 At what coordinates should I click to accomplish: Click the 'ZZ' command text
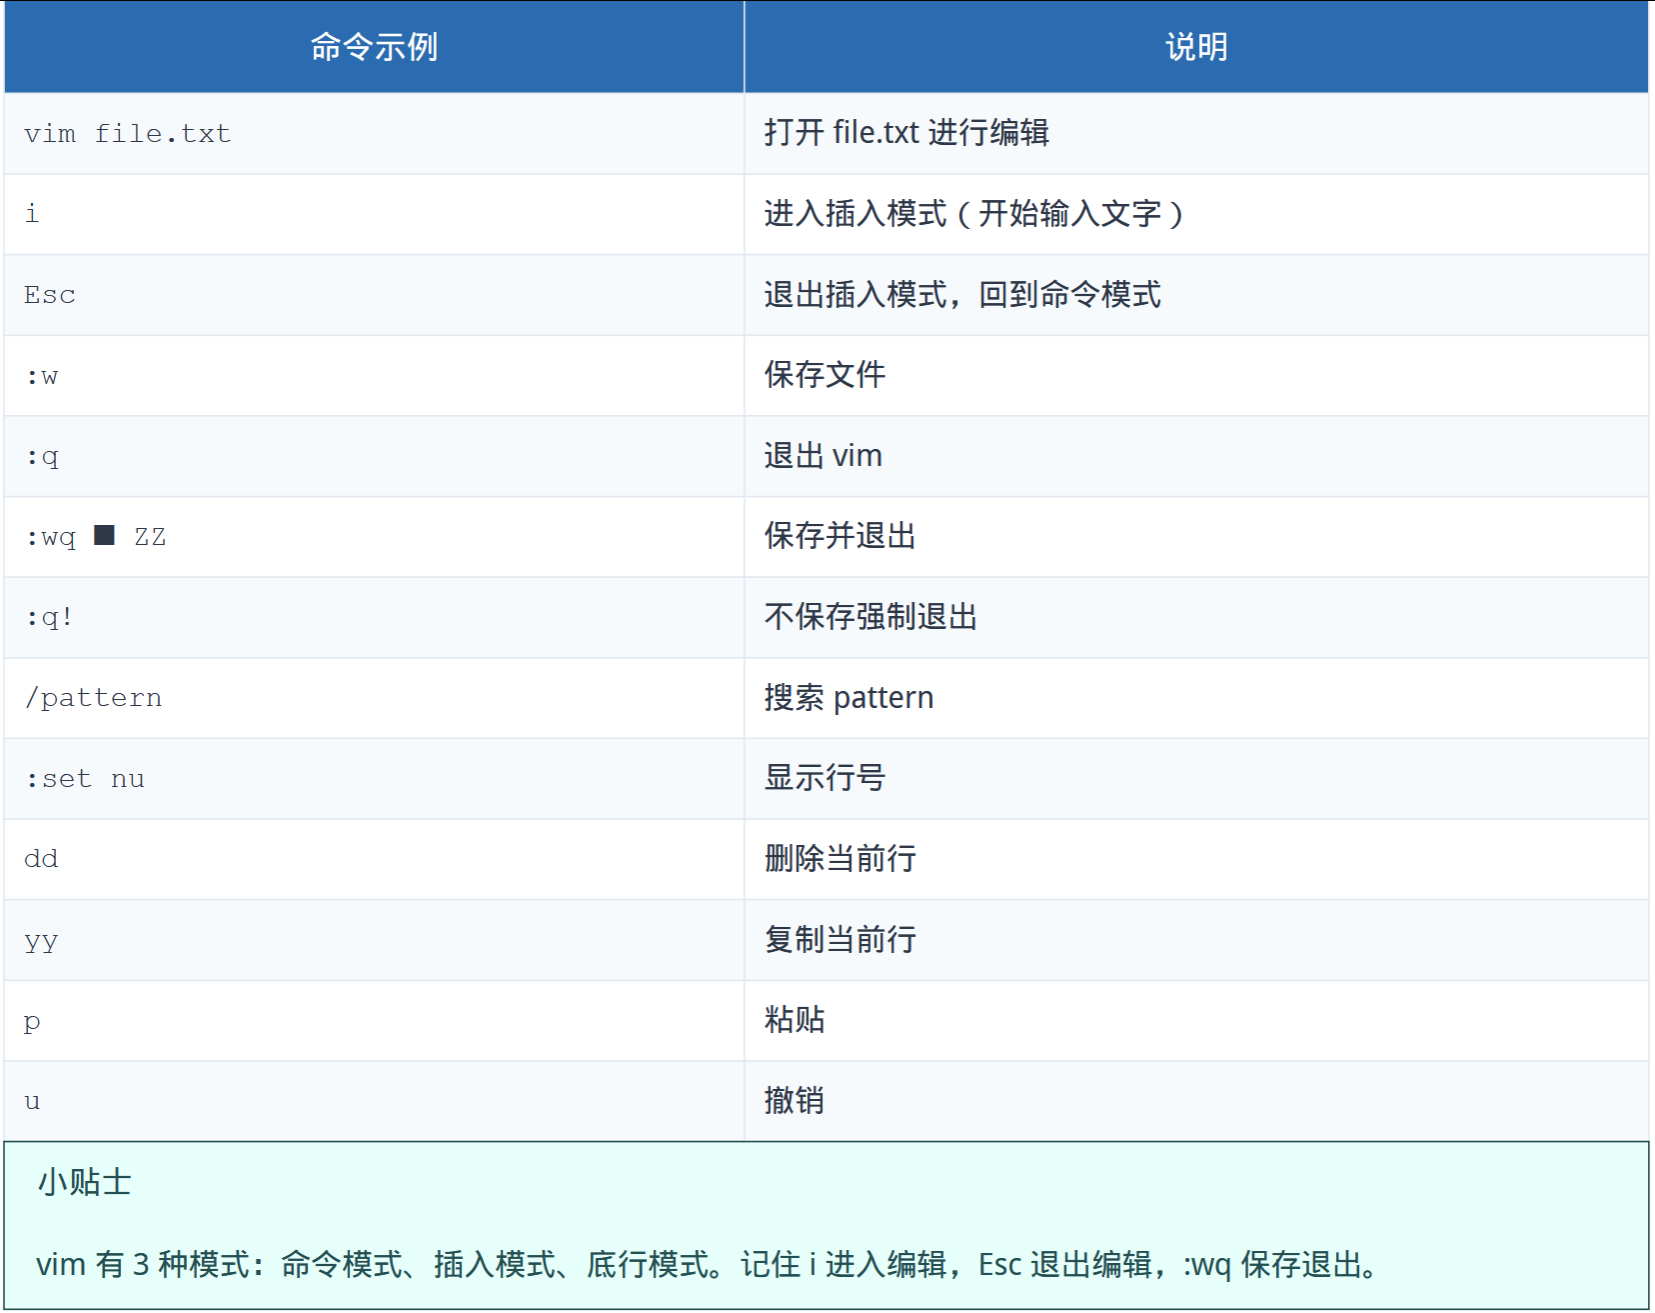coord(150,537)
